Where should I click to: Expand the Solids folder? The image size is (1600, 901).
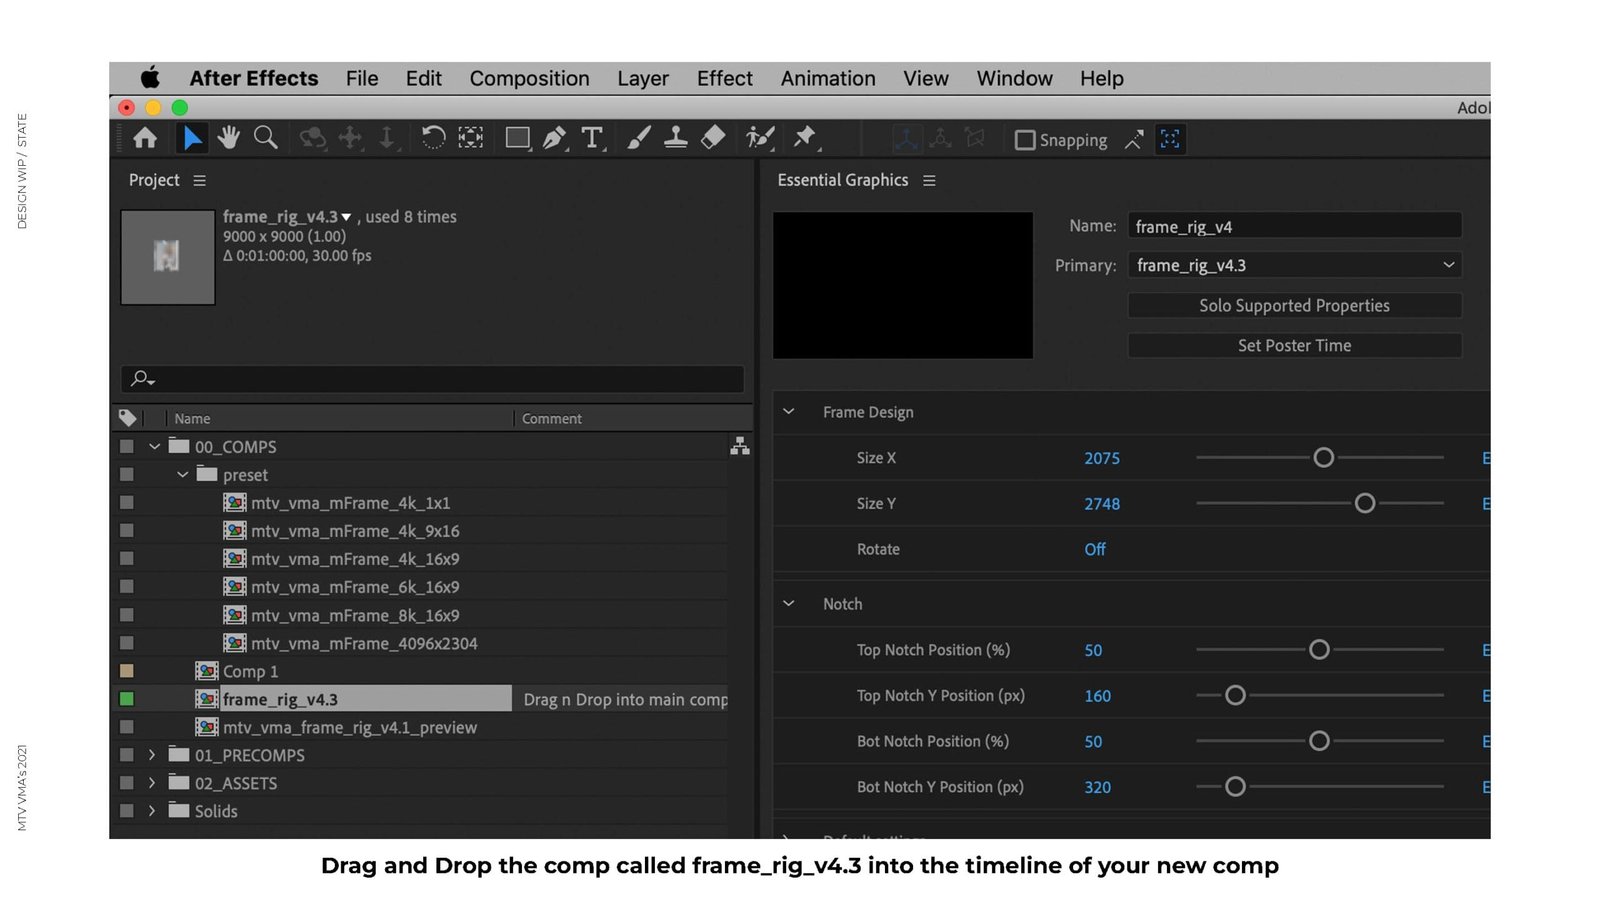click(x=152, y=811)
